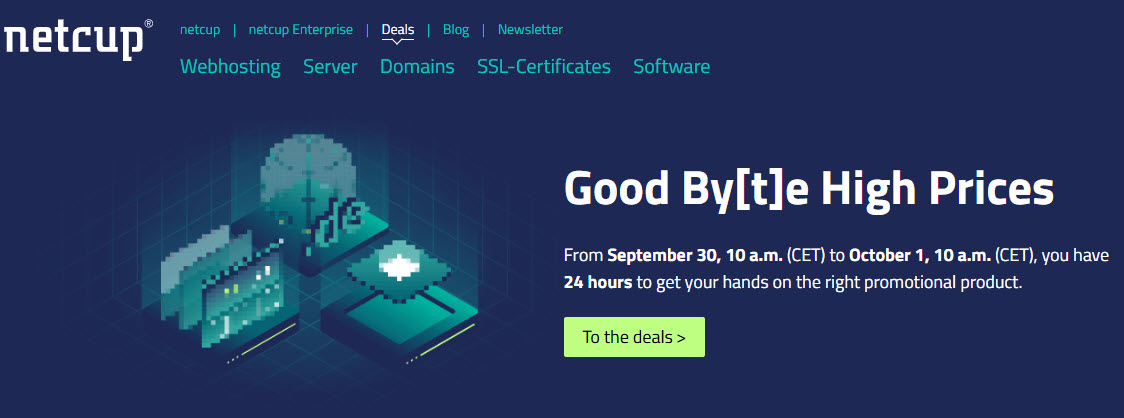This screenshot has width=1124, height=418.
Task: Click the 'Good By[t]e High Prices' headline
Action: click(x=809, y=189)
